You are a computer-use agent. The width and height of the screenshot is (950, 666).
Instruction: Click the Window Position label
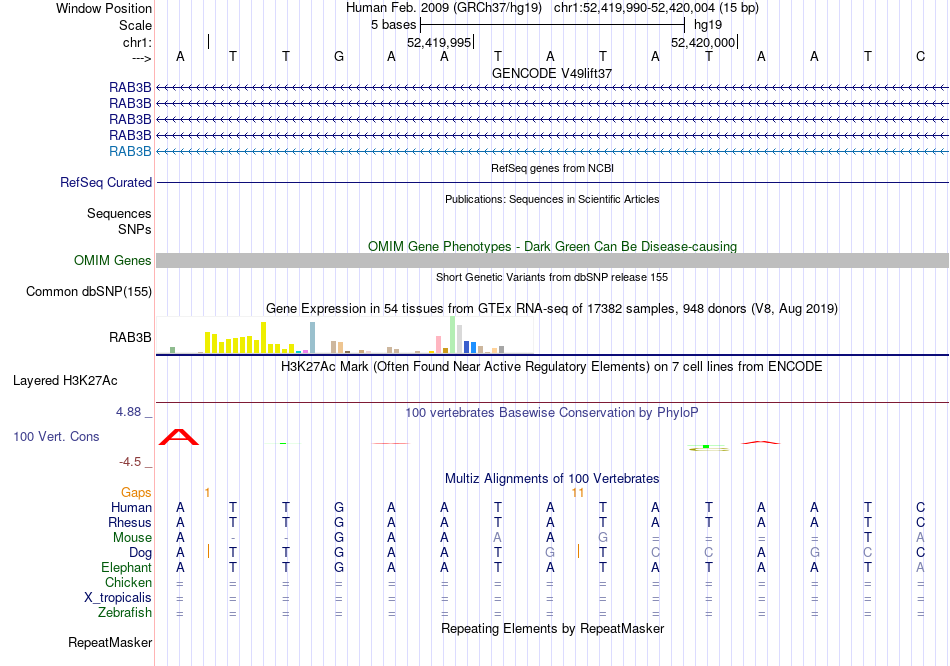[x=104, y=8]
